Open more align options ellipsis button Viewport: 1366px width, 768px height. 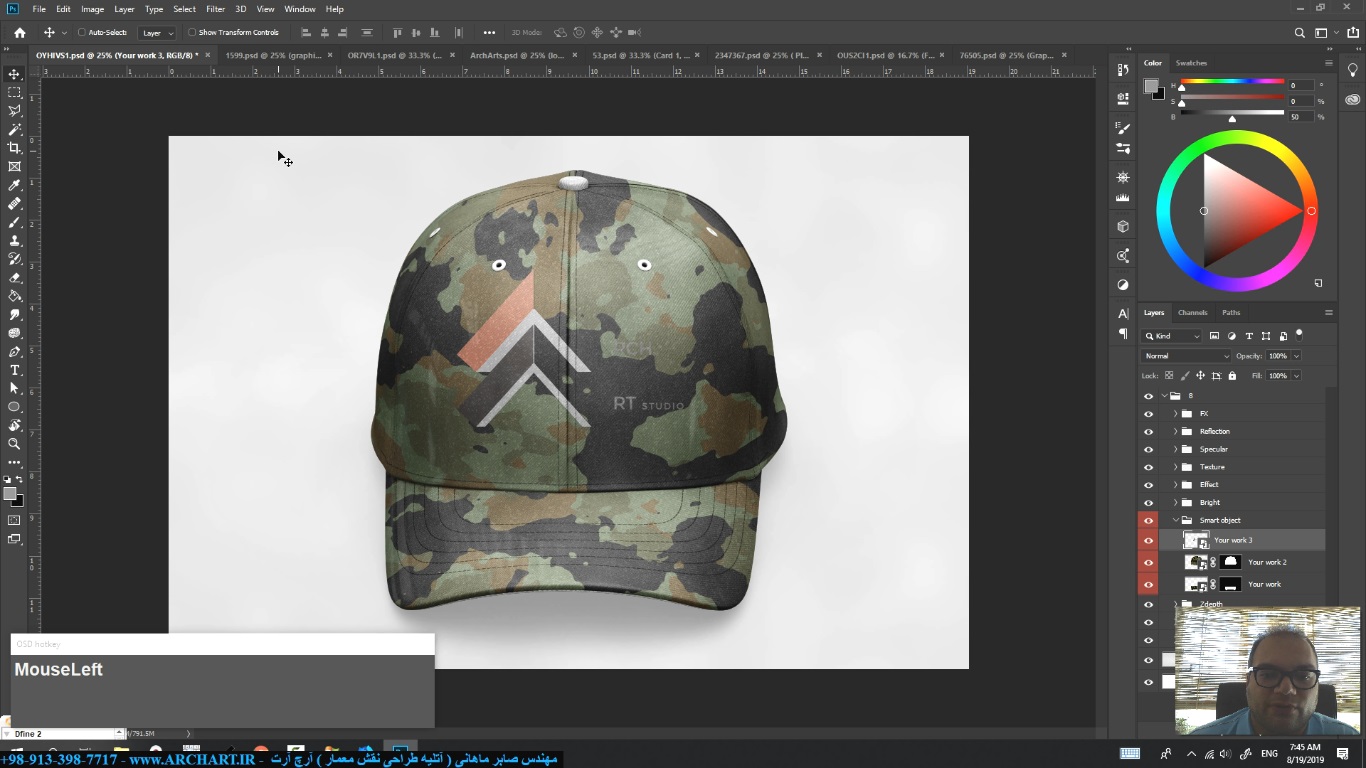[488, 33]
